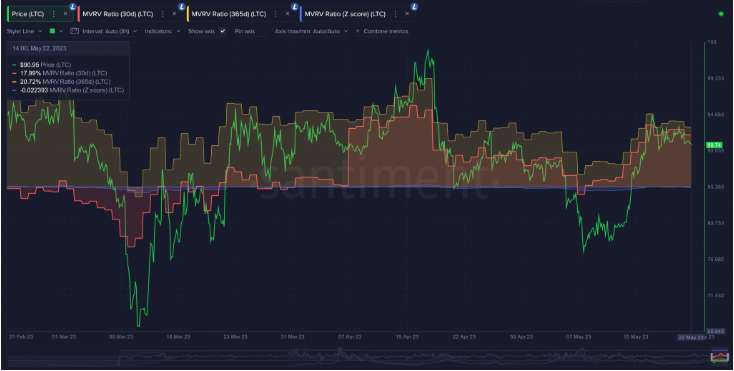Click the 23 Mar 23 date label
Viewport: 734px width, 371px height.
tap(235, 337)
